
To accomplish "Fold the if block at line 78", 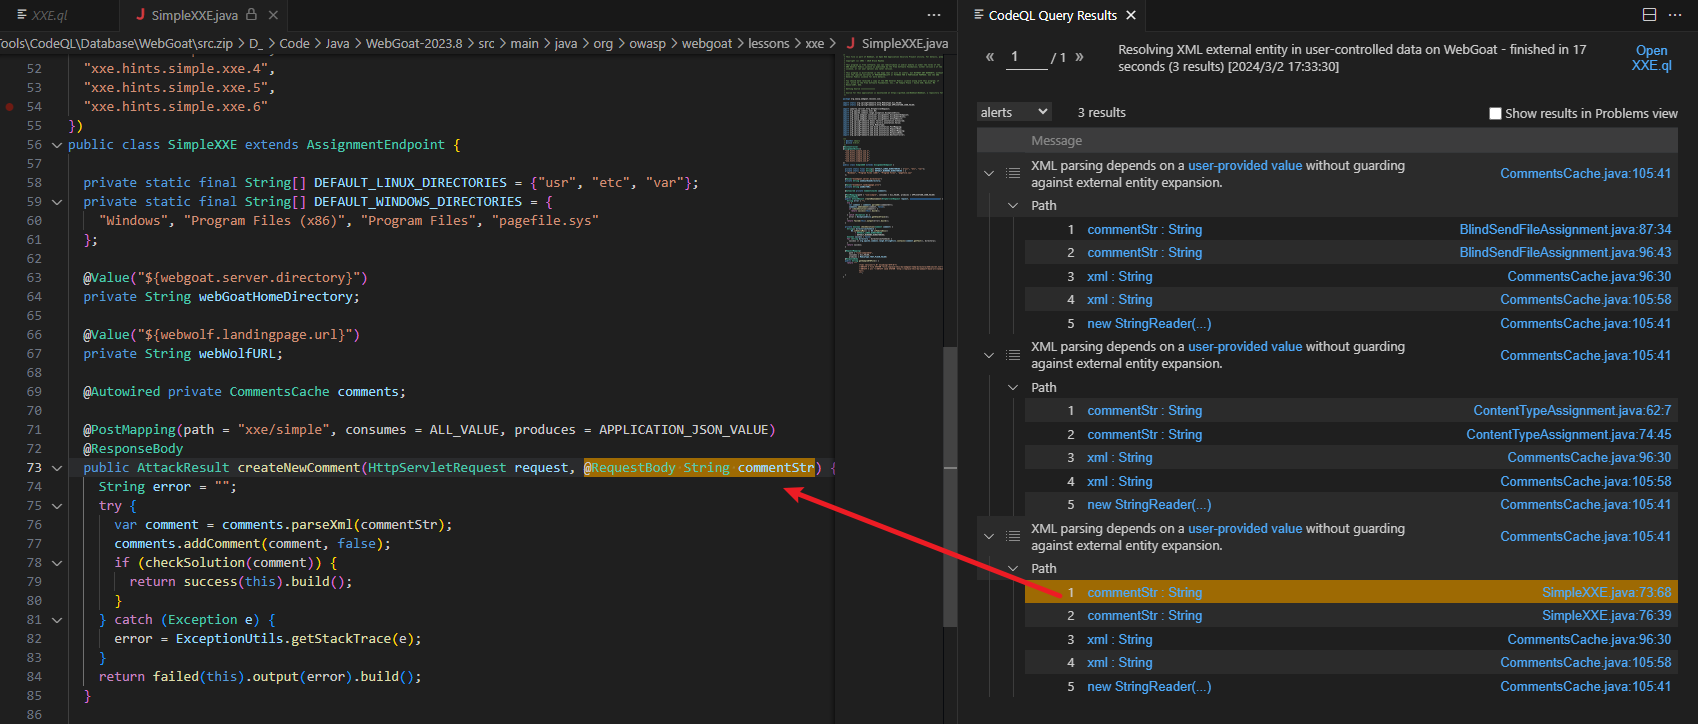I will (x=57, y=563).
